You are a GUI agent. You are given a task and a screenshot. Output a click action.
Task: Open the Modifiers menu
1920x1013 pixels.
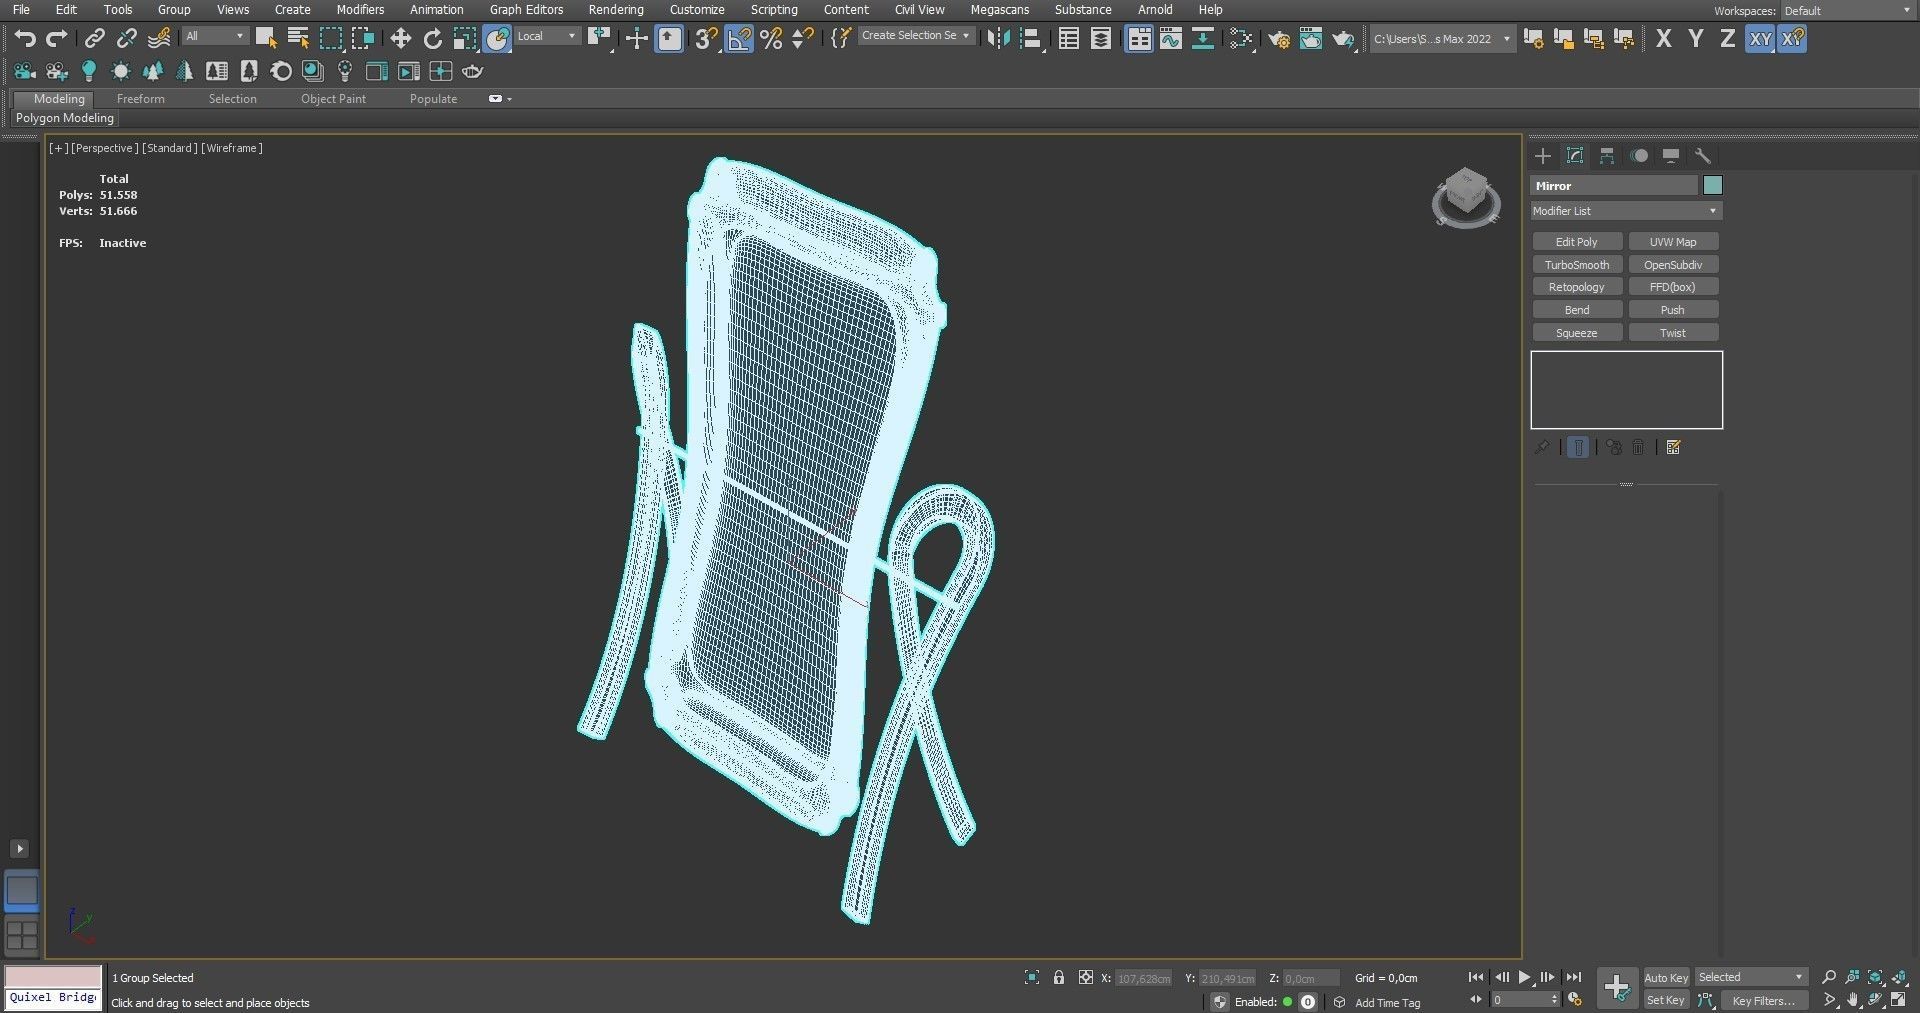(x=360, y=10)
